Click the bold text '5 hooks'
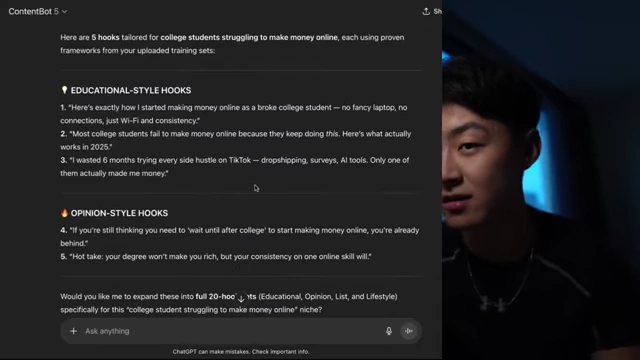Image resolution: width=640 pixels, height=360 pixels. point(105,38)
